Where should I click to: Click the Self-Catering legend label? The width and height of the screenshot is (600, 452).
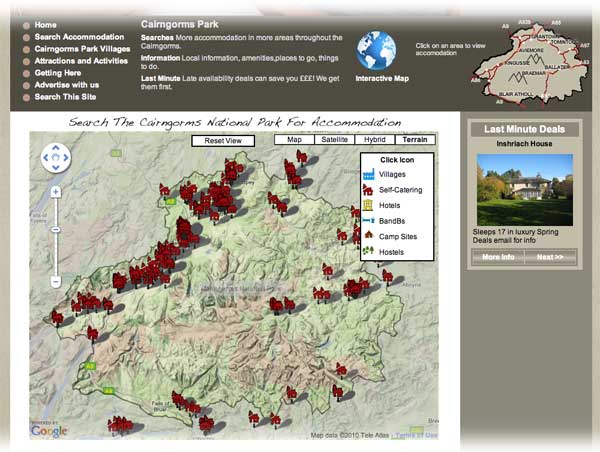pos(401,190)
